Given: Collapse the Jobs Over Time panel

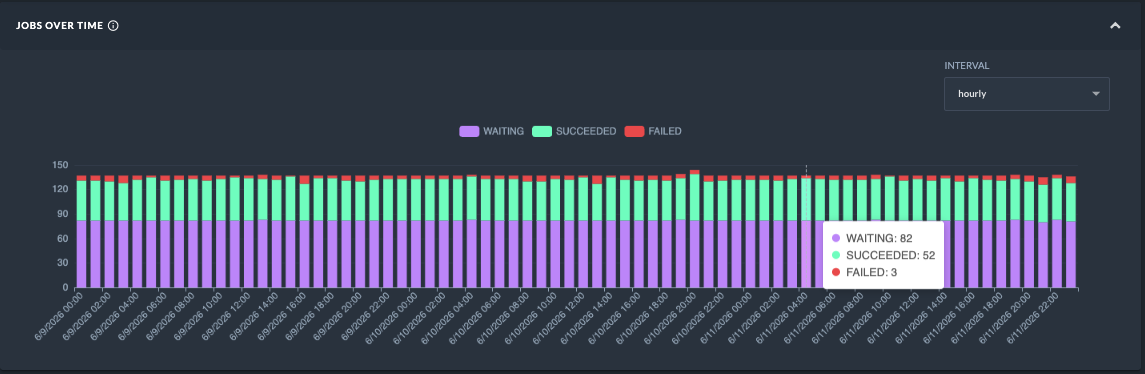Looking at the screenshot, I should pos(1115,26).
